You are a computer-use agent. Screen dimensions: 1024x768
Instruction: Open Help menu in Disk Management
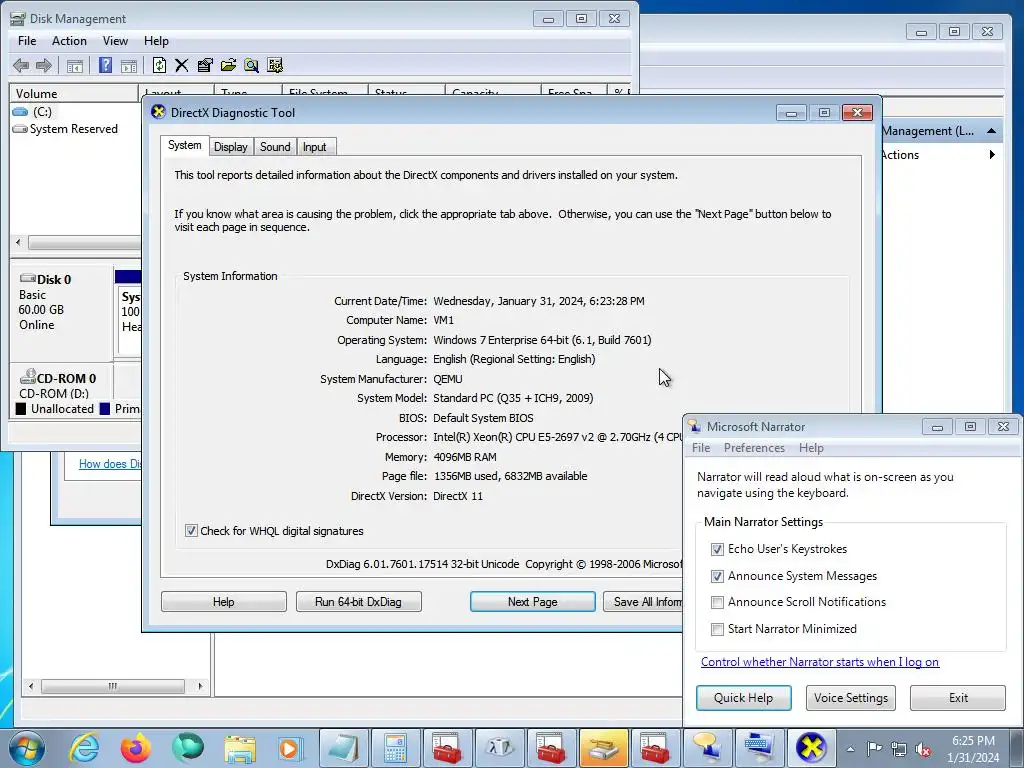[x=156, y=40]
